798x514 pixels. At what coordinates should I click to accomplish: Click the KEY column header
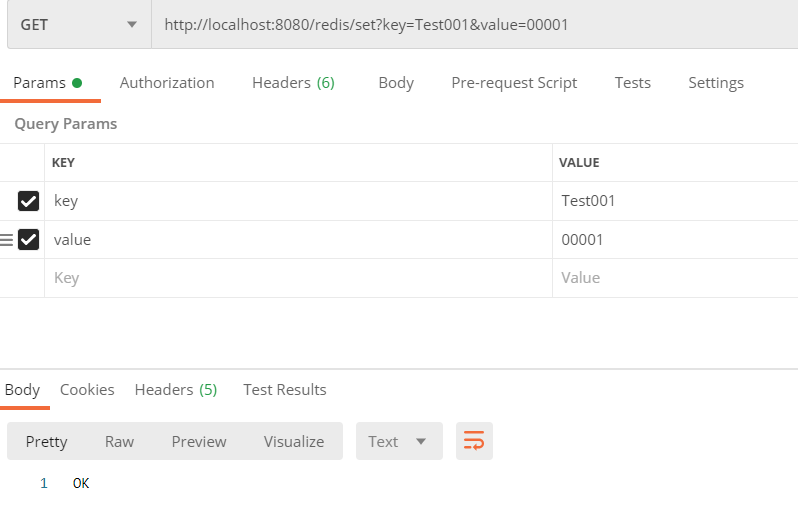[63, 163]
